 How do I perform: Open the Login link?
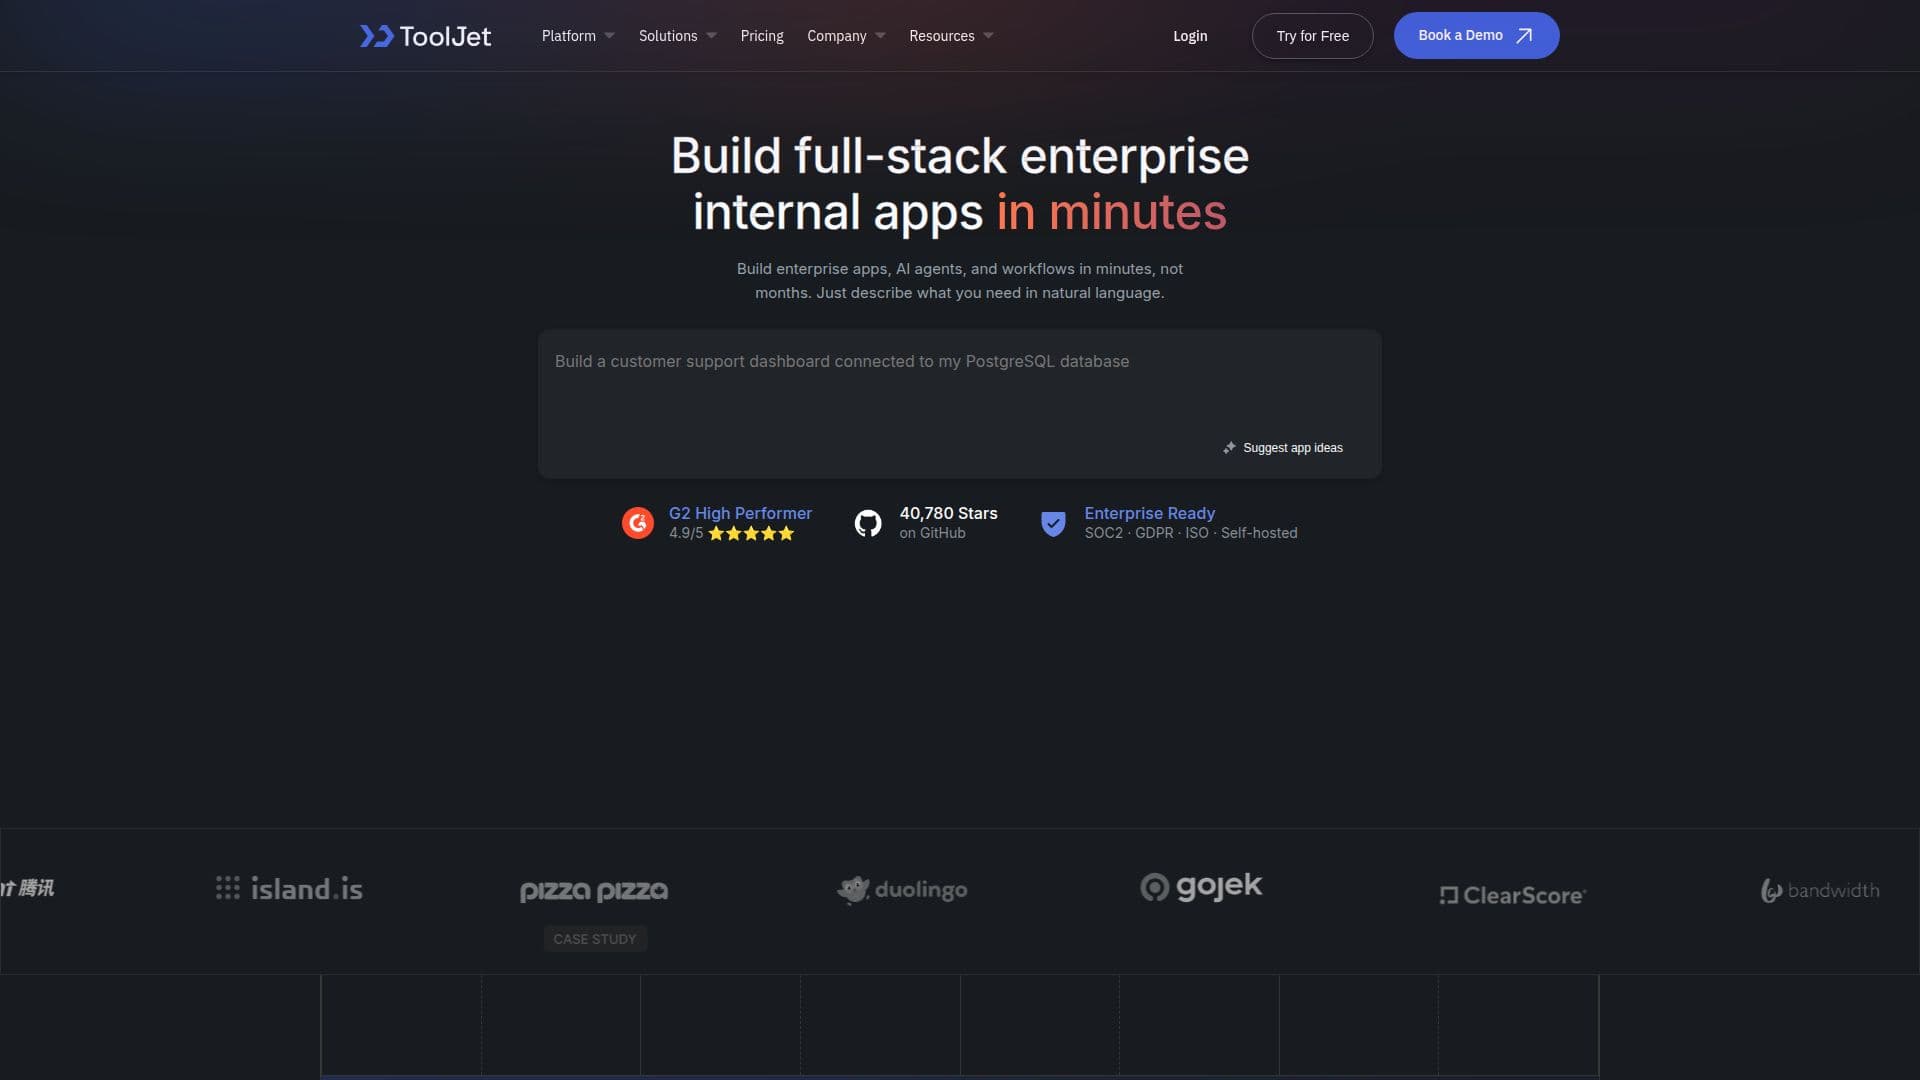[1190, 36]
